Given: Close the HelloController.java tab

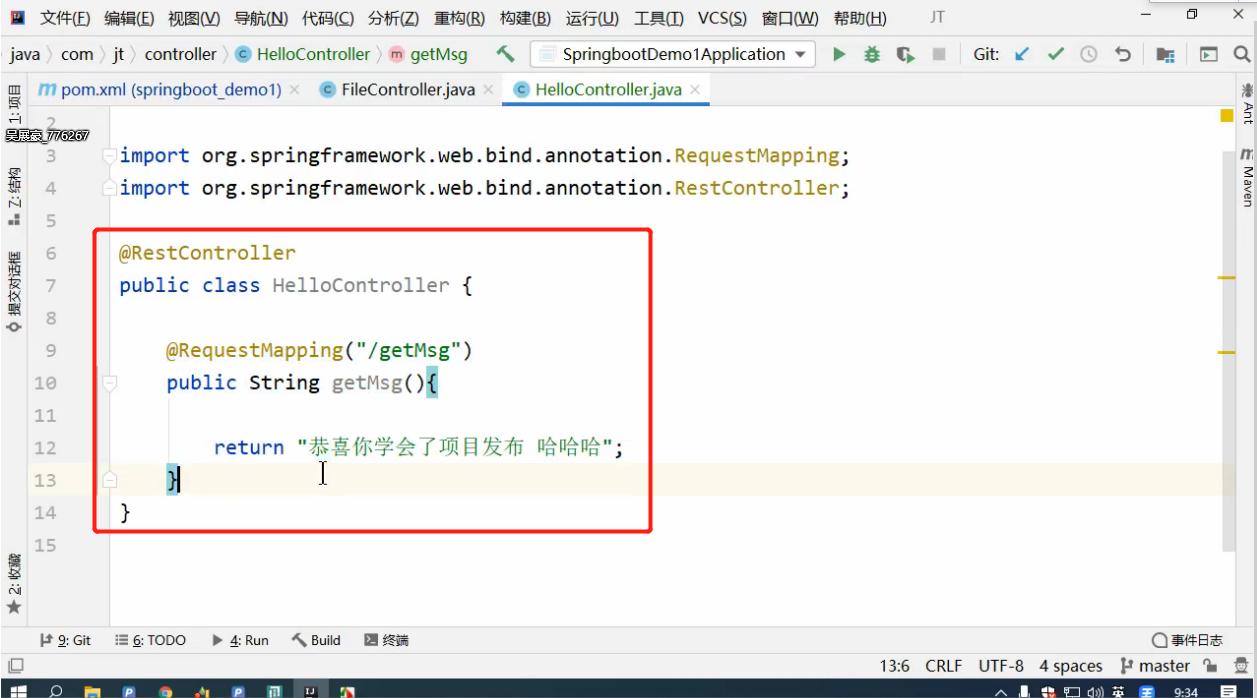Looking at the screenshot, I should tap(695, 89).
